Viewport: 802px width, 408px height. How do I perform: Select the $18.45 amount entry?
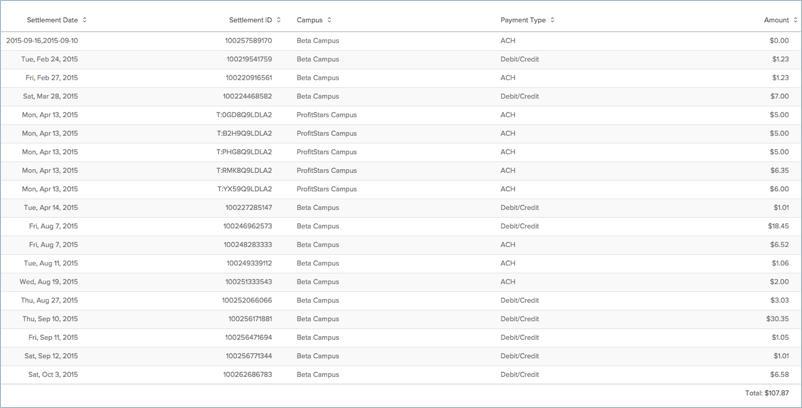pyautogui.click(x=778, y=226)
